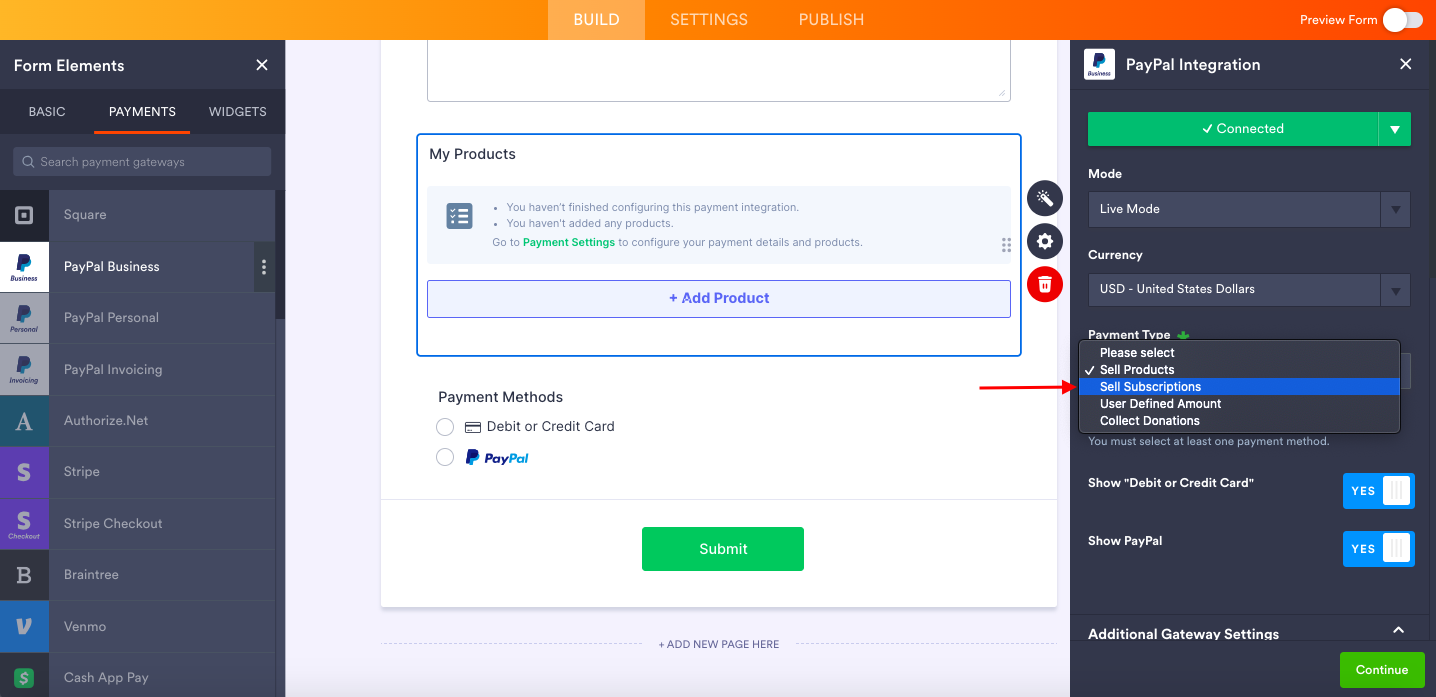The image size is (1436, 697).
Task: Choose the Venmo gateway icon
Action: (x=24, y=627)
